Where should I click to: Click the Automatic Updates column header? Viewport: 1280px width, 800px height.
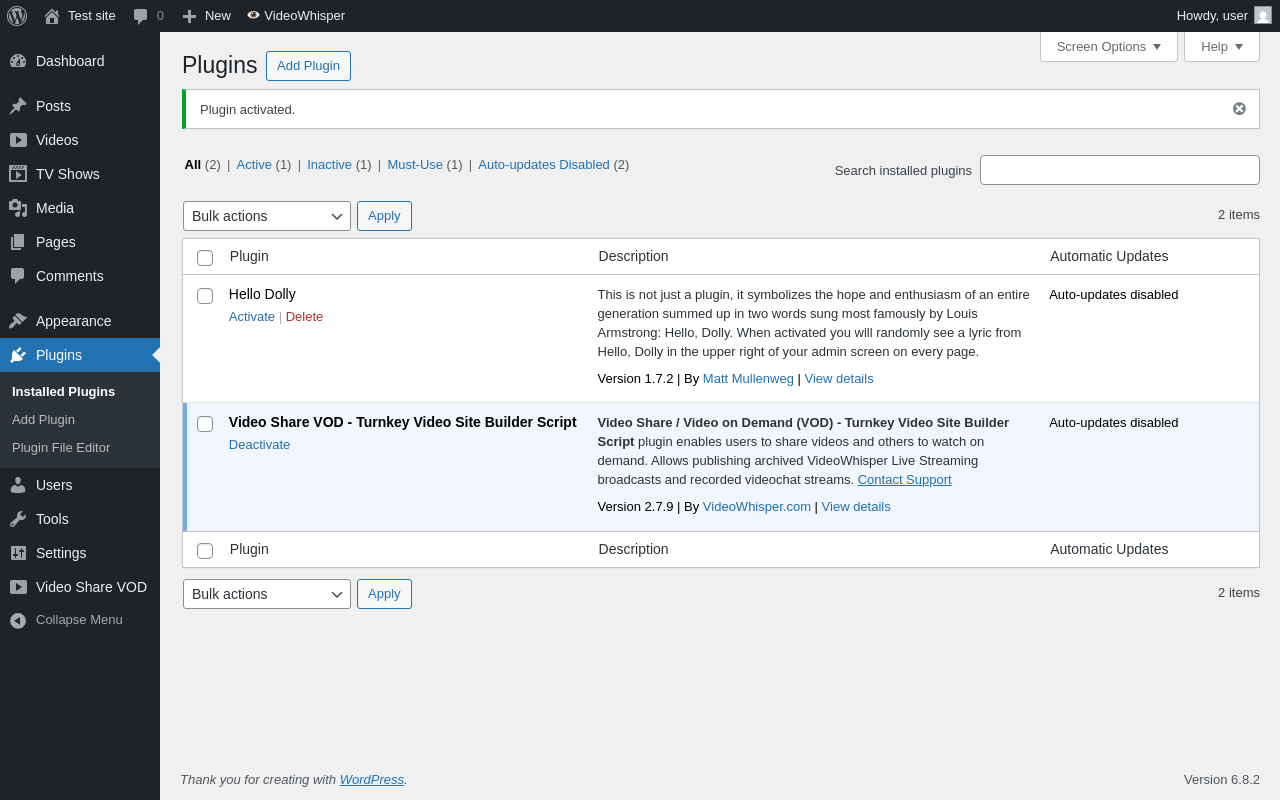[1109, 256]
